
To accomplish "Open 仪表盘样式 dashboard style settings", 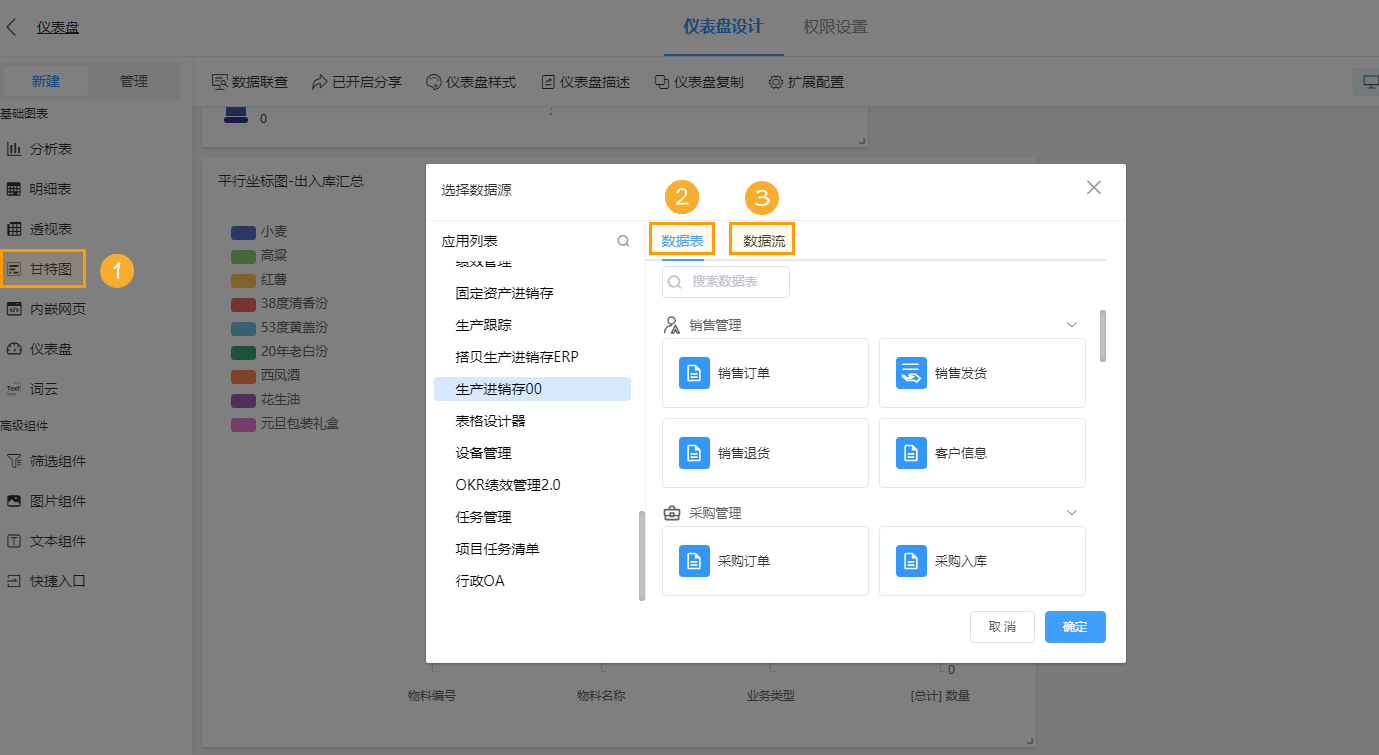I will click(470, 82).
